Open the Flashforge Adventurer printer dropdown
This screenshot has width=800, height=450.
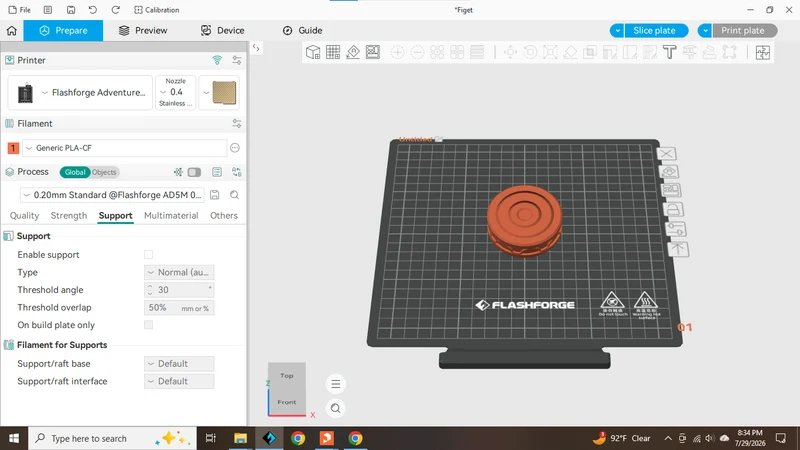coord(80,92)
